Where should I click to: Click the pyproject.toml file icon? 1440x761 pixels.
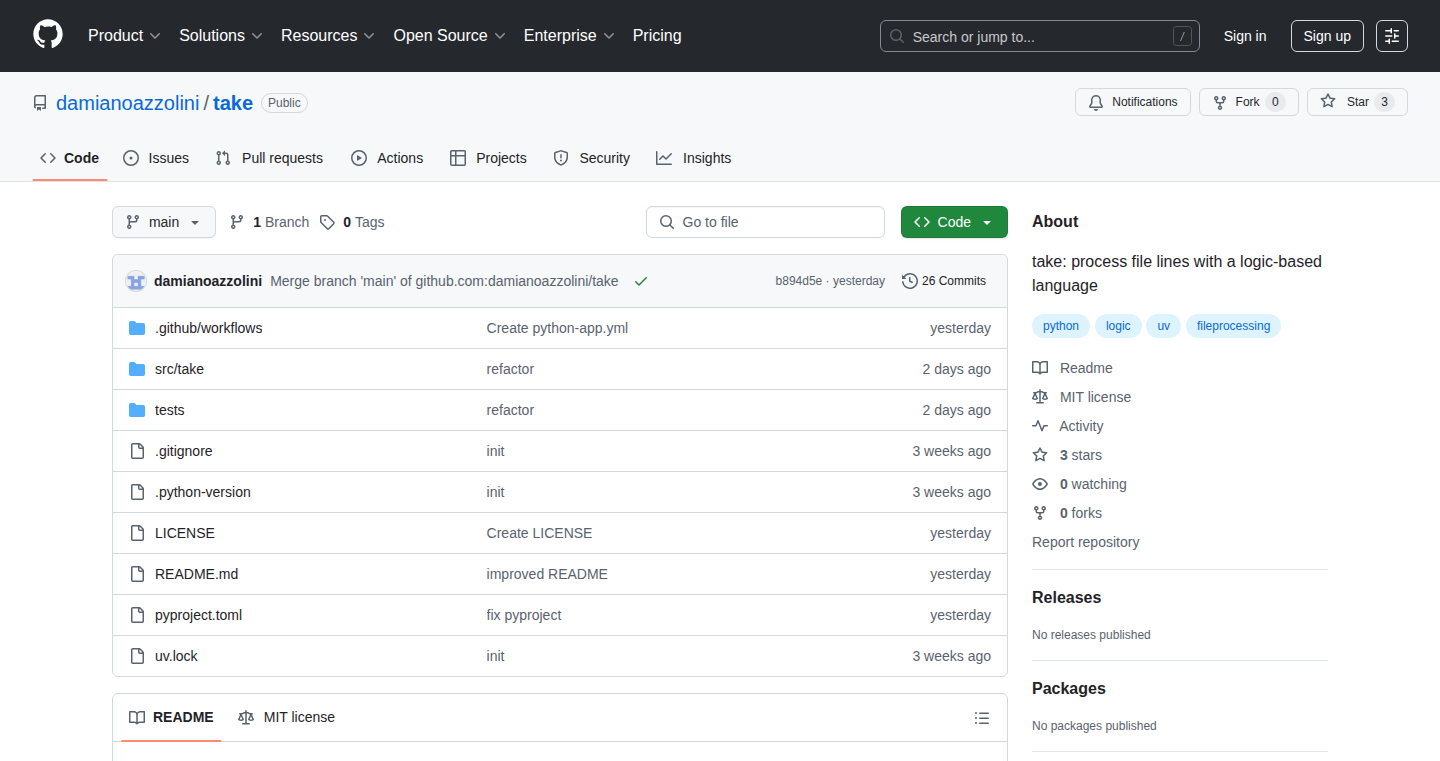pyautogui.click(x=137, y=615)
